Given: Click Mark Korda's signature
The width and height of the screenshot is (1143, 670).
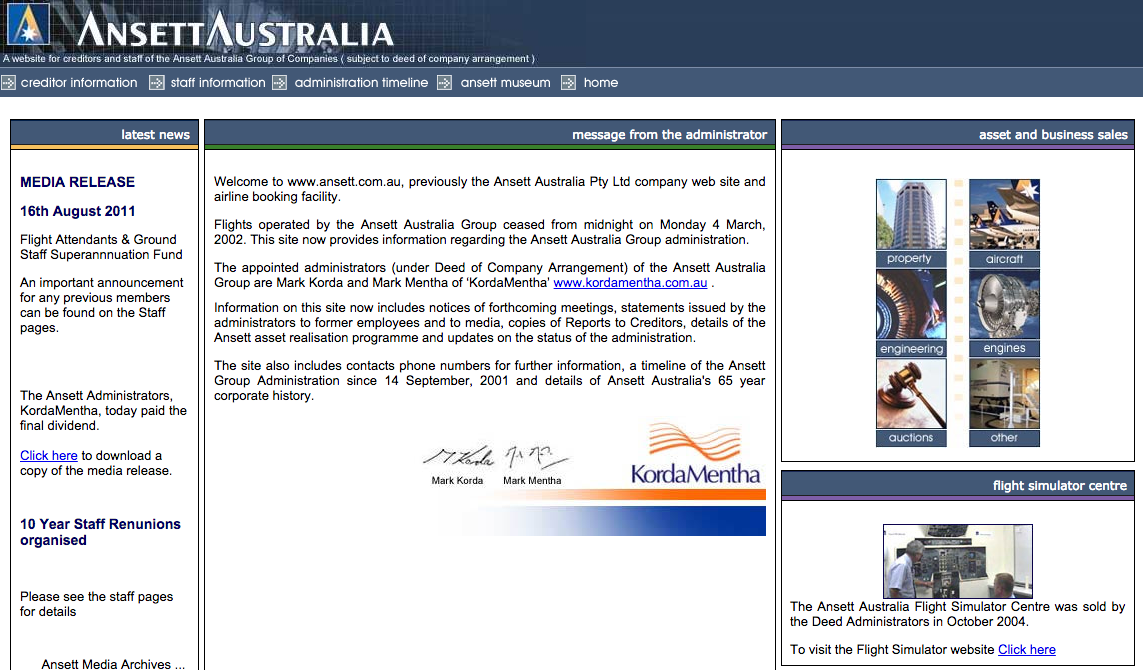Looking at the screenshot, I should click(459, 457).
